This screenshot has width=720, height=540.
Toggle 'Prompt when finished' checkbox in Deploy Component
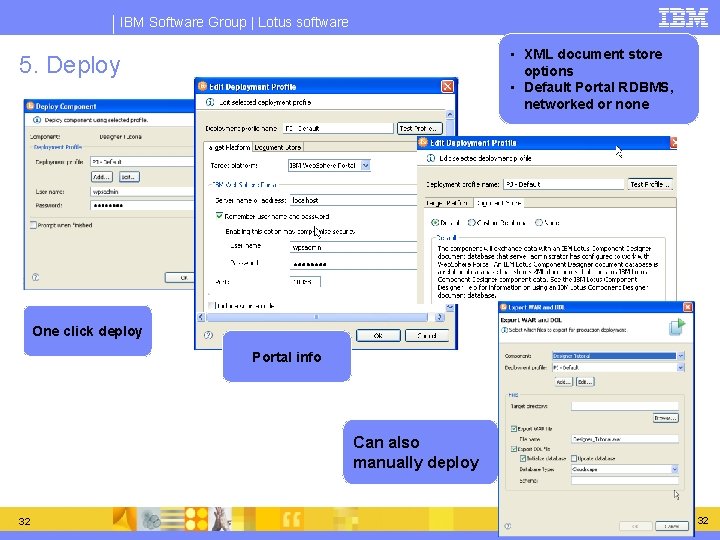[x=33, y=225]
